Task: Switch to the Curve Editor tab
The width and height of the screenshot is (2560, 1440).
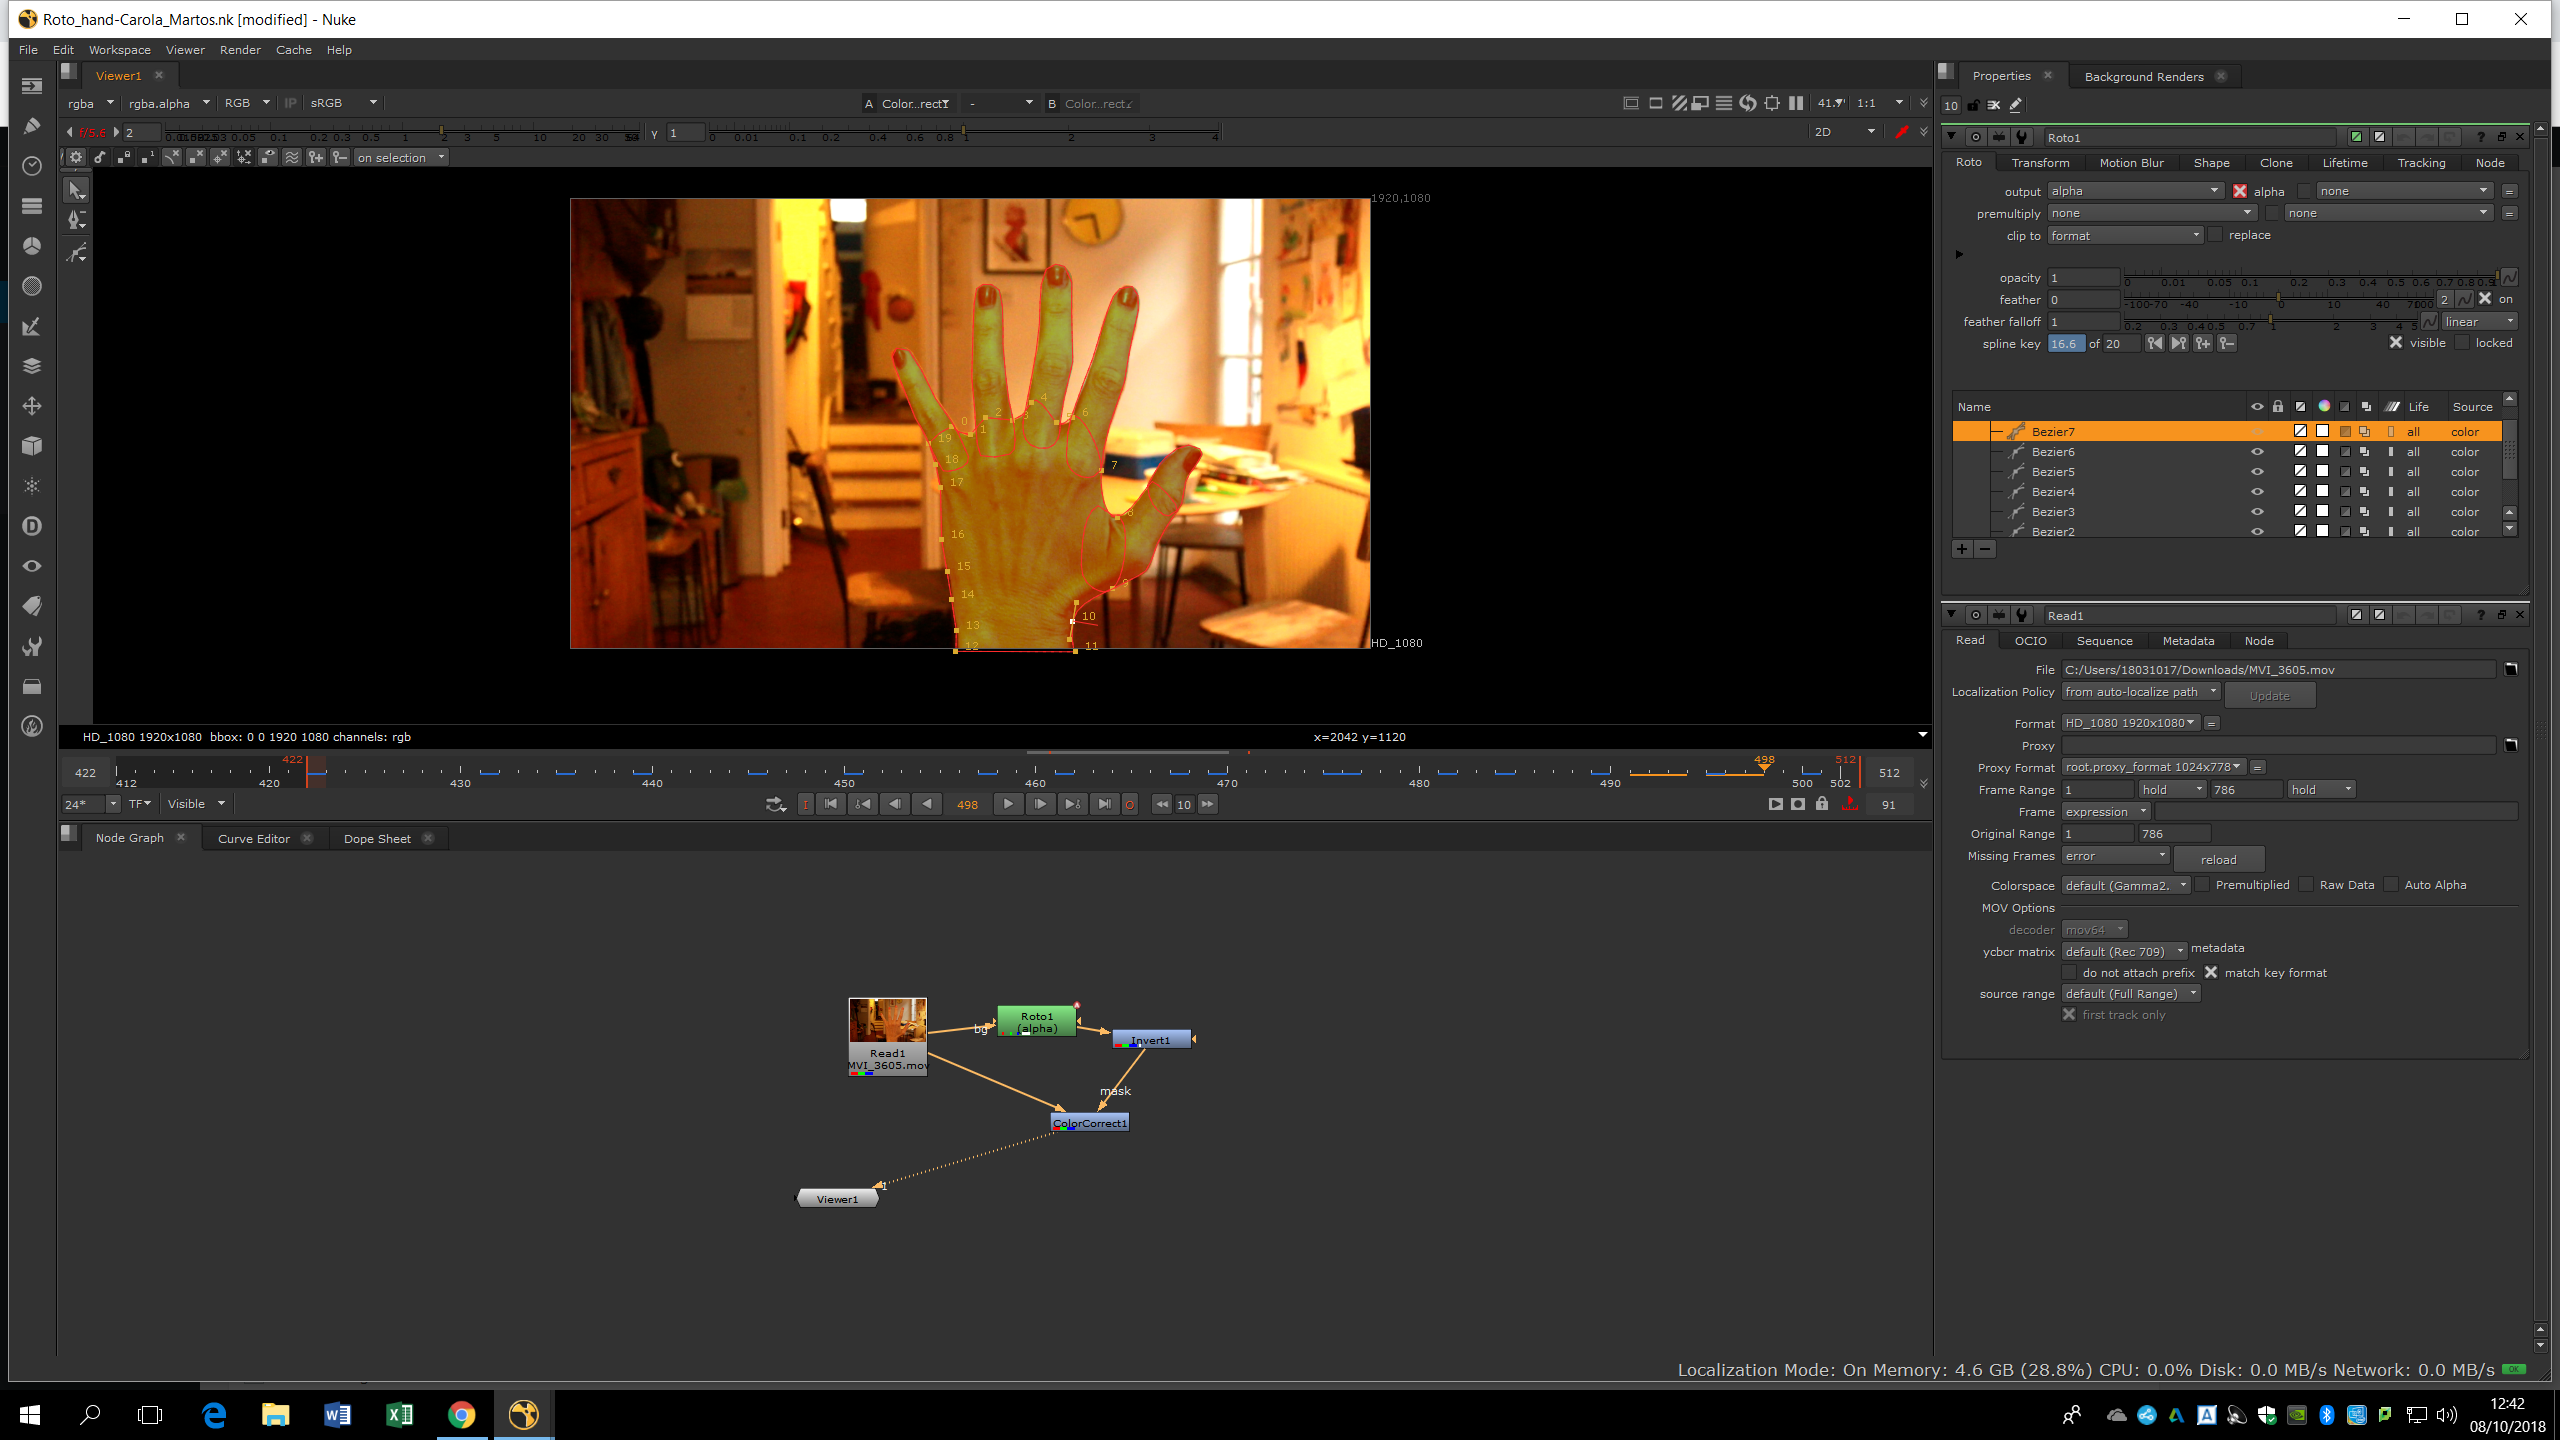Action: pos(254,839)
